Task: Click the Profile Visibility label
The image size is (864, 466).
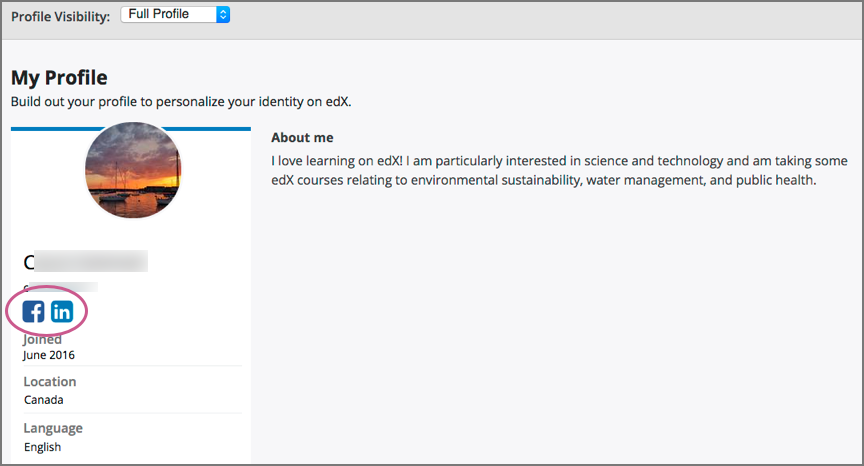Action: pos(60,17)
